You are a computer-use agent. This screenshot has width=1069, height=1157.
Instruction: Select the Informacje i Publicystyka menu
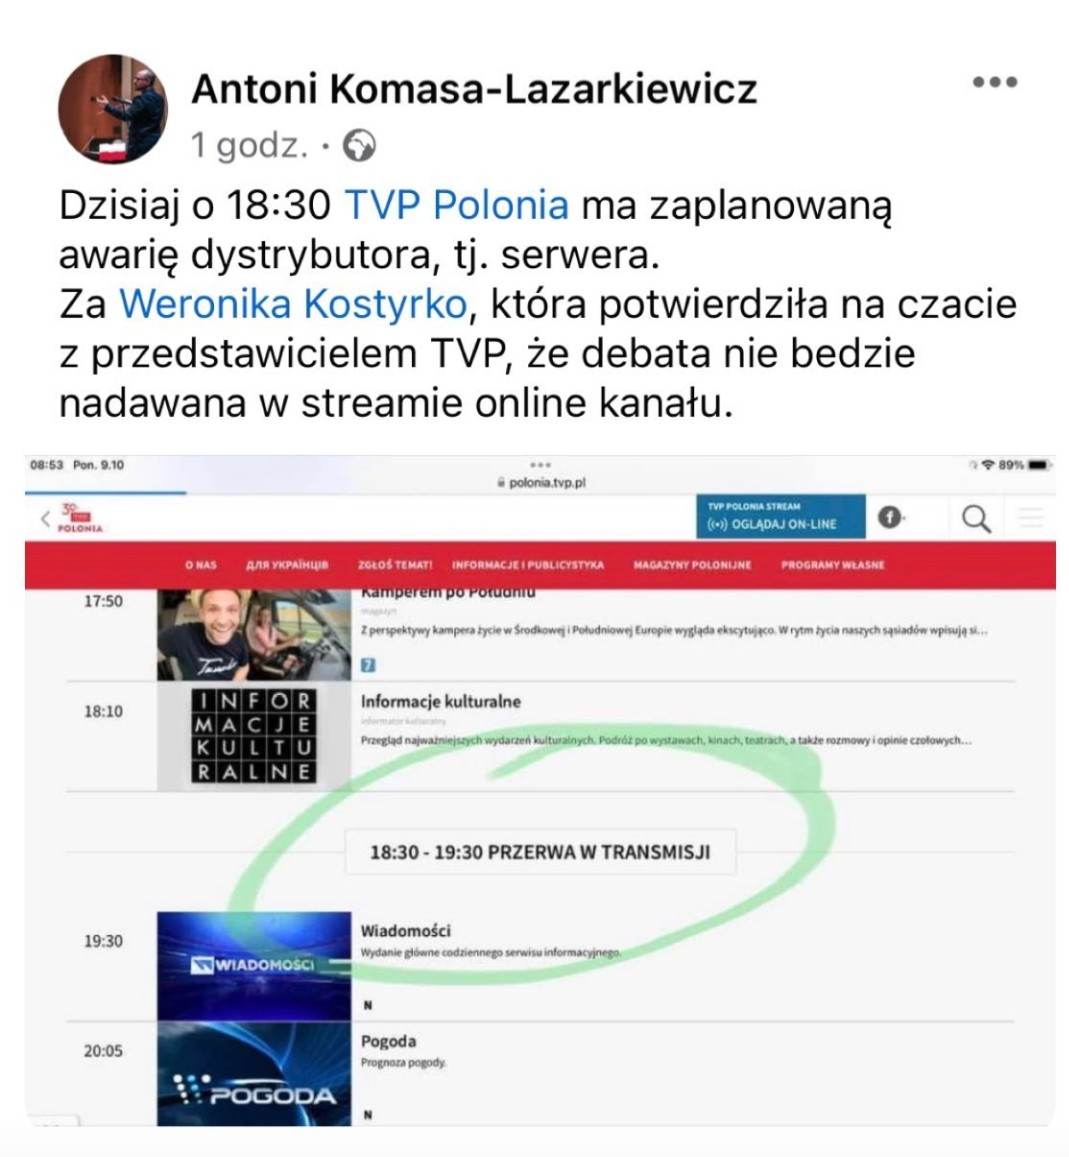(527, 564)
